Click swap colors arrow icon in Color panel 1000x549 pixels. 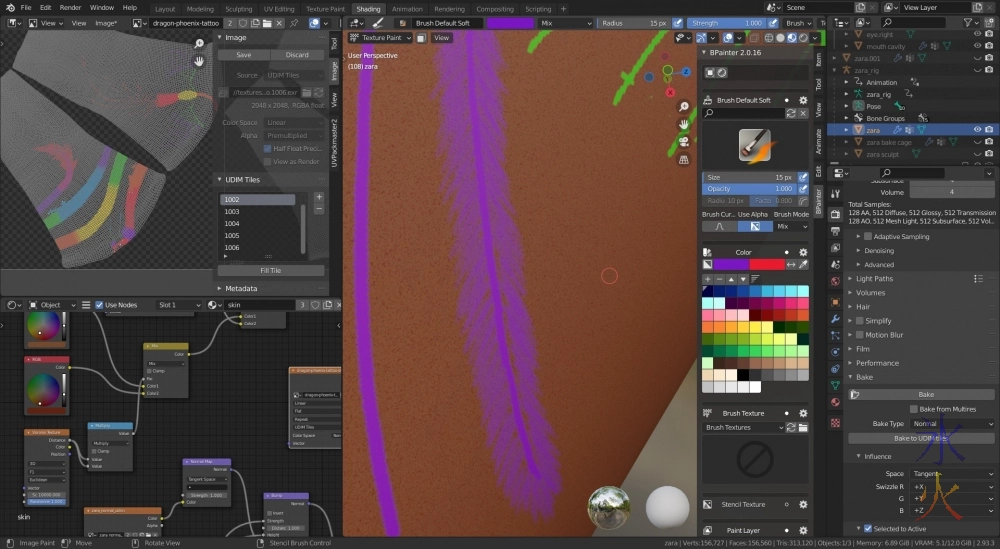coord(791,264)
